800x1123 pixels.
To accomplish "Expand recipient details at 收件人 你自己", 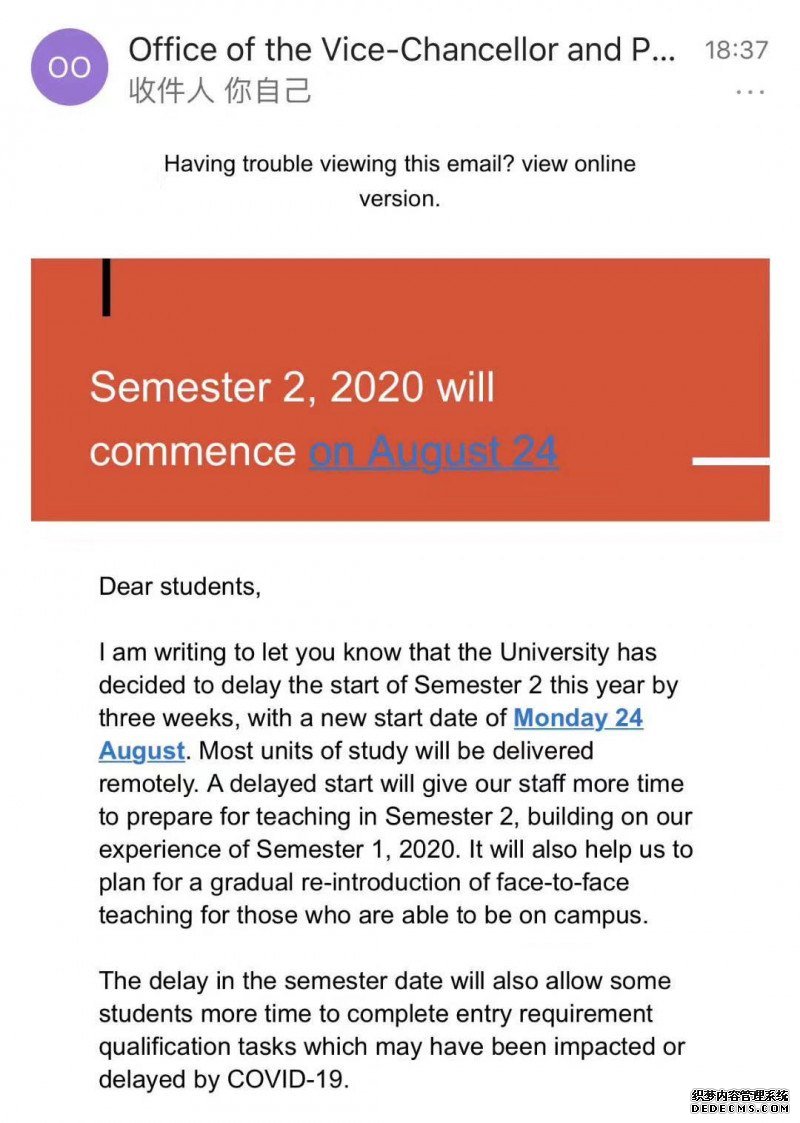I will tap(220, 91).
